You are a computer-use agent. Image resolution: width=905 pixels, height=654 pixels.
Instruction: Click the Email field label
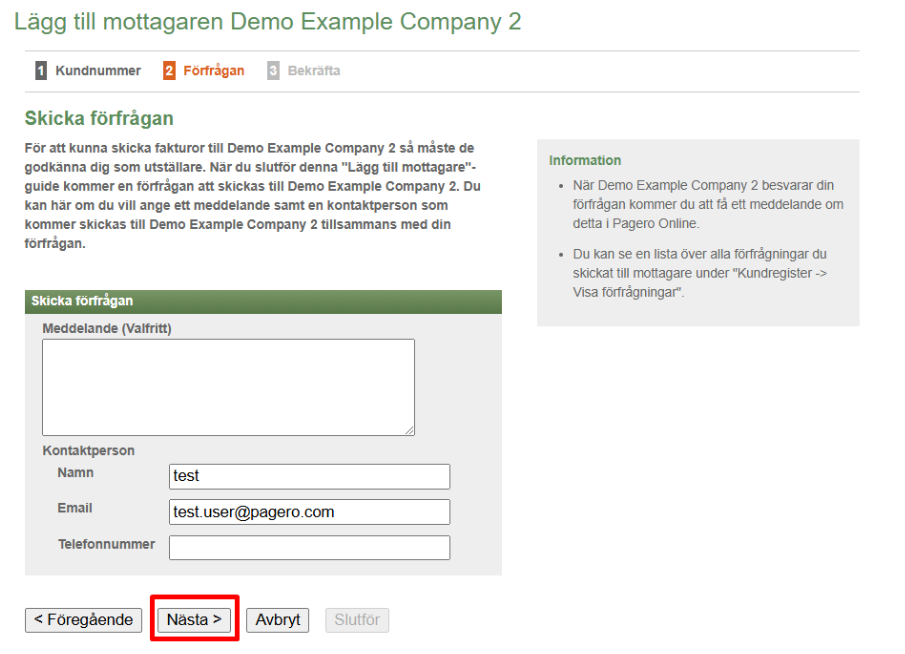pos(74,508)
